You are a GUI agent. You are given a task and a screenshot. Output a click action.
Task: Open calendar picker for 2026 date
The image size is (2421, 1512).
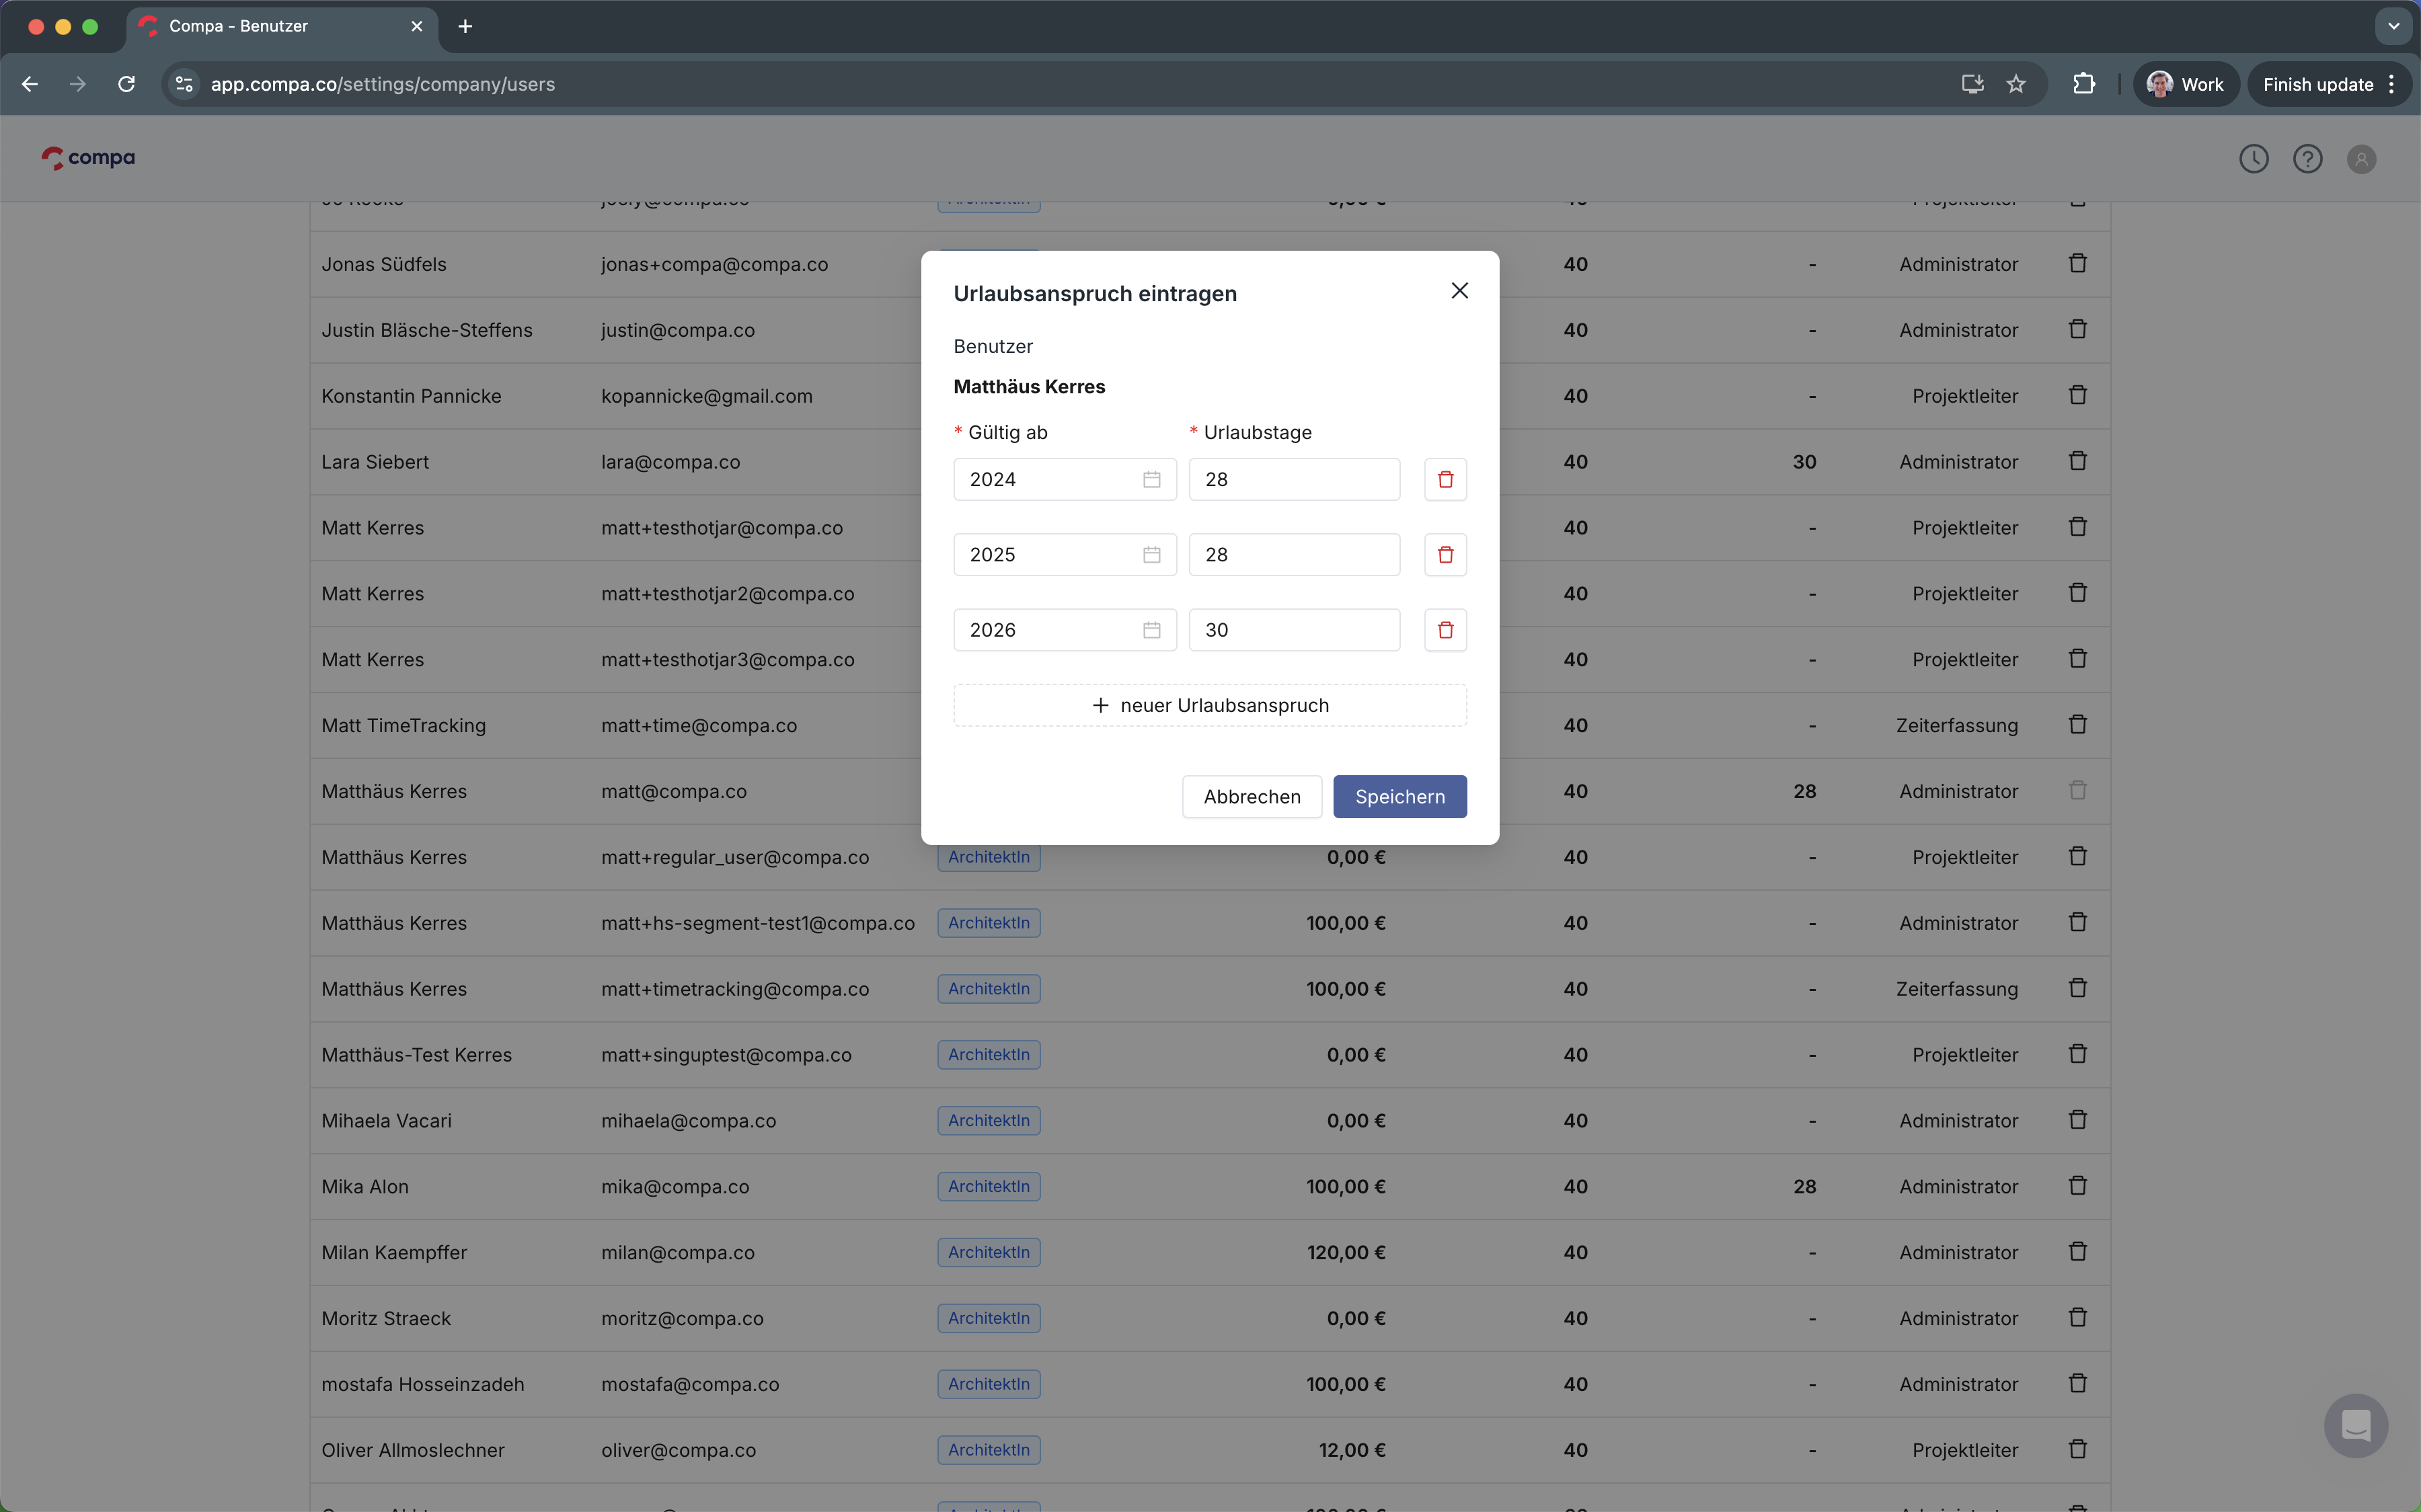click(1151, 630)
